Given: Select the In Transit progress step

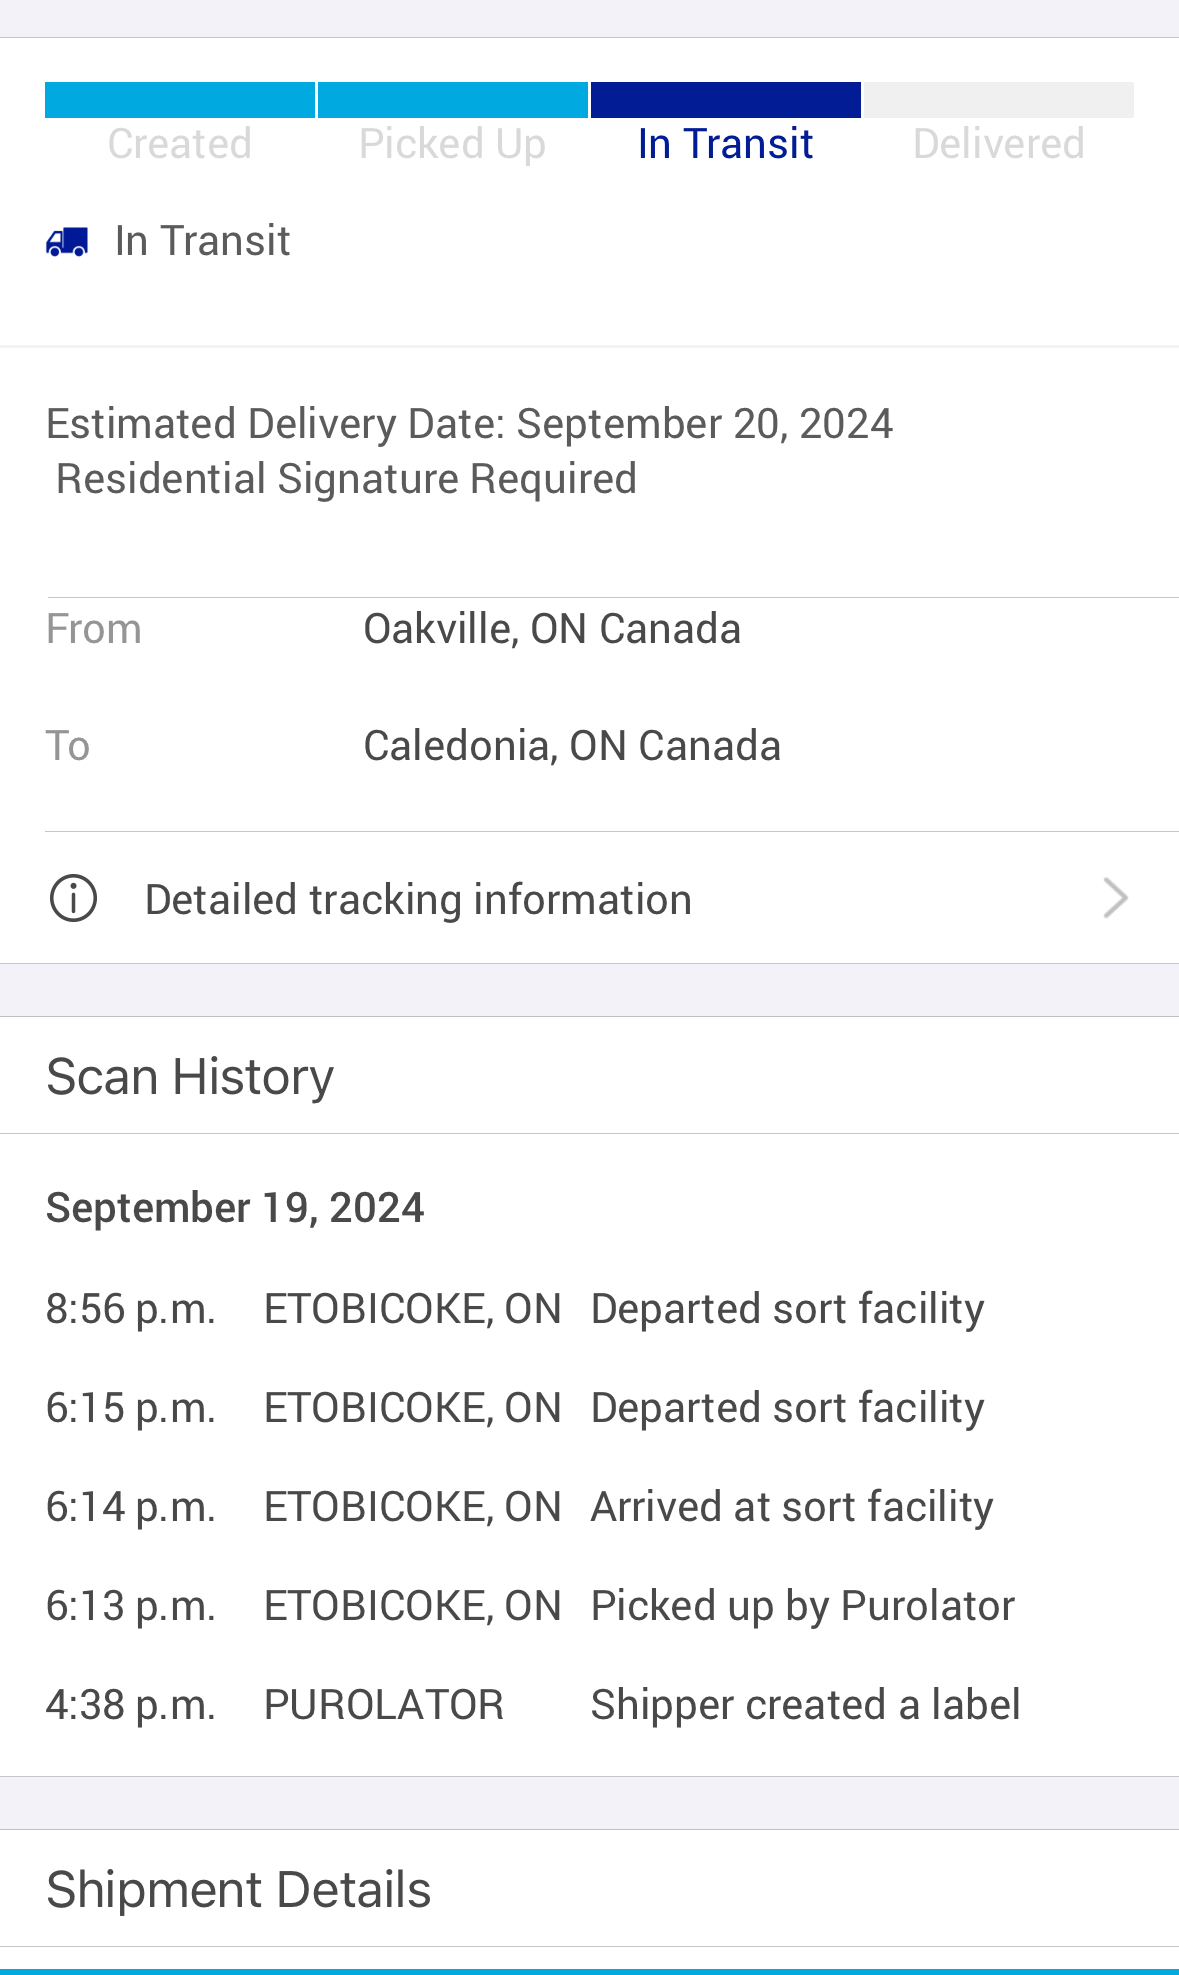Looking at the screenshot, I should [x=725, y=144].
